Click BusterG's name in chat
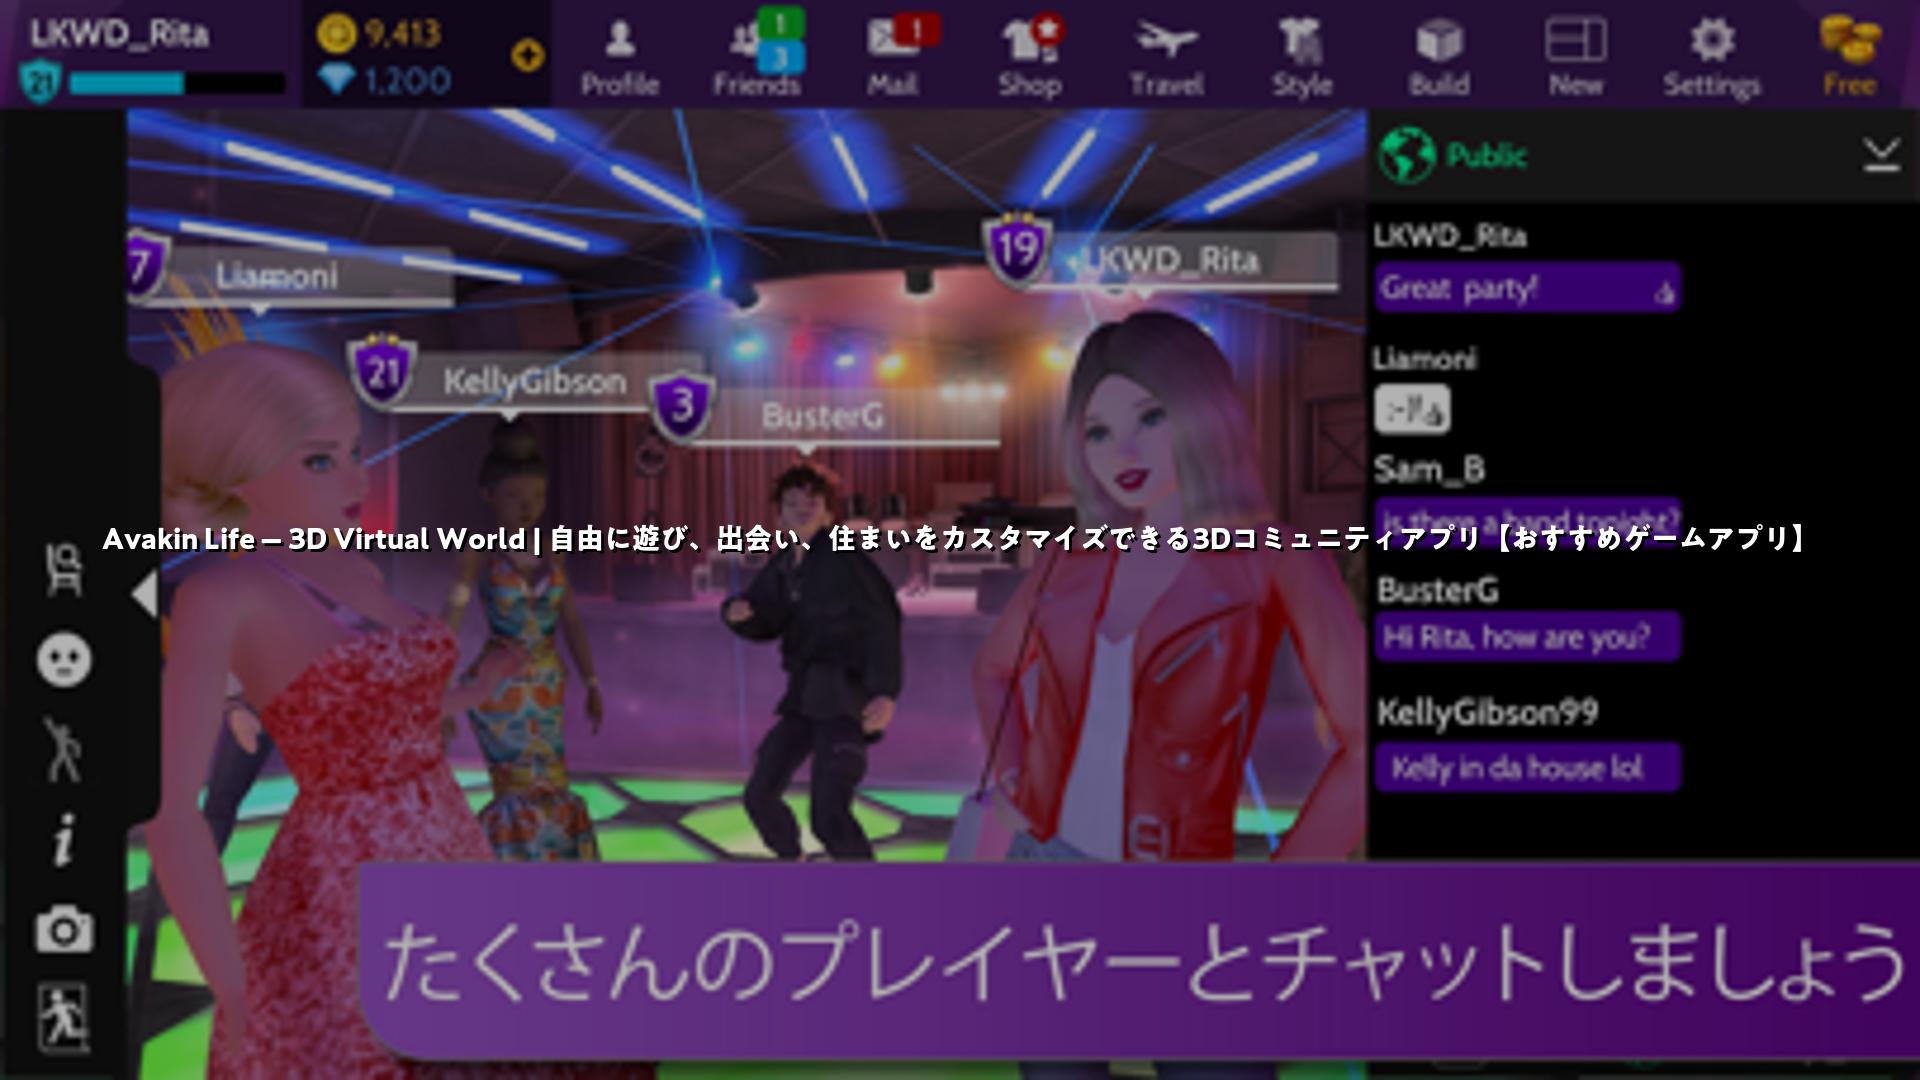The width and height of the screenshot is (1920, 1080). point(1437,590)
